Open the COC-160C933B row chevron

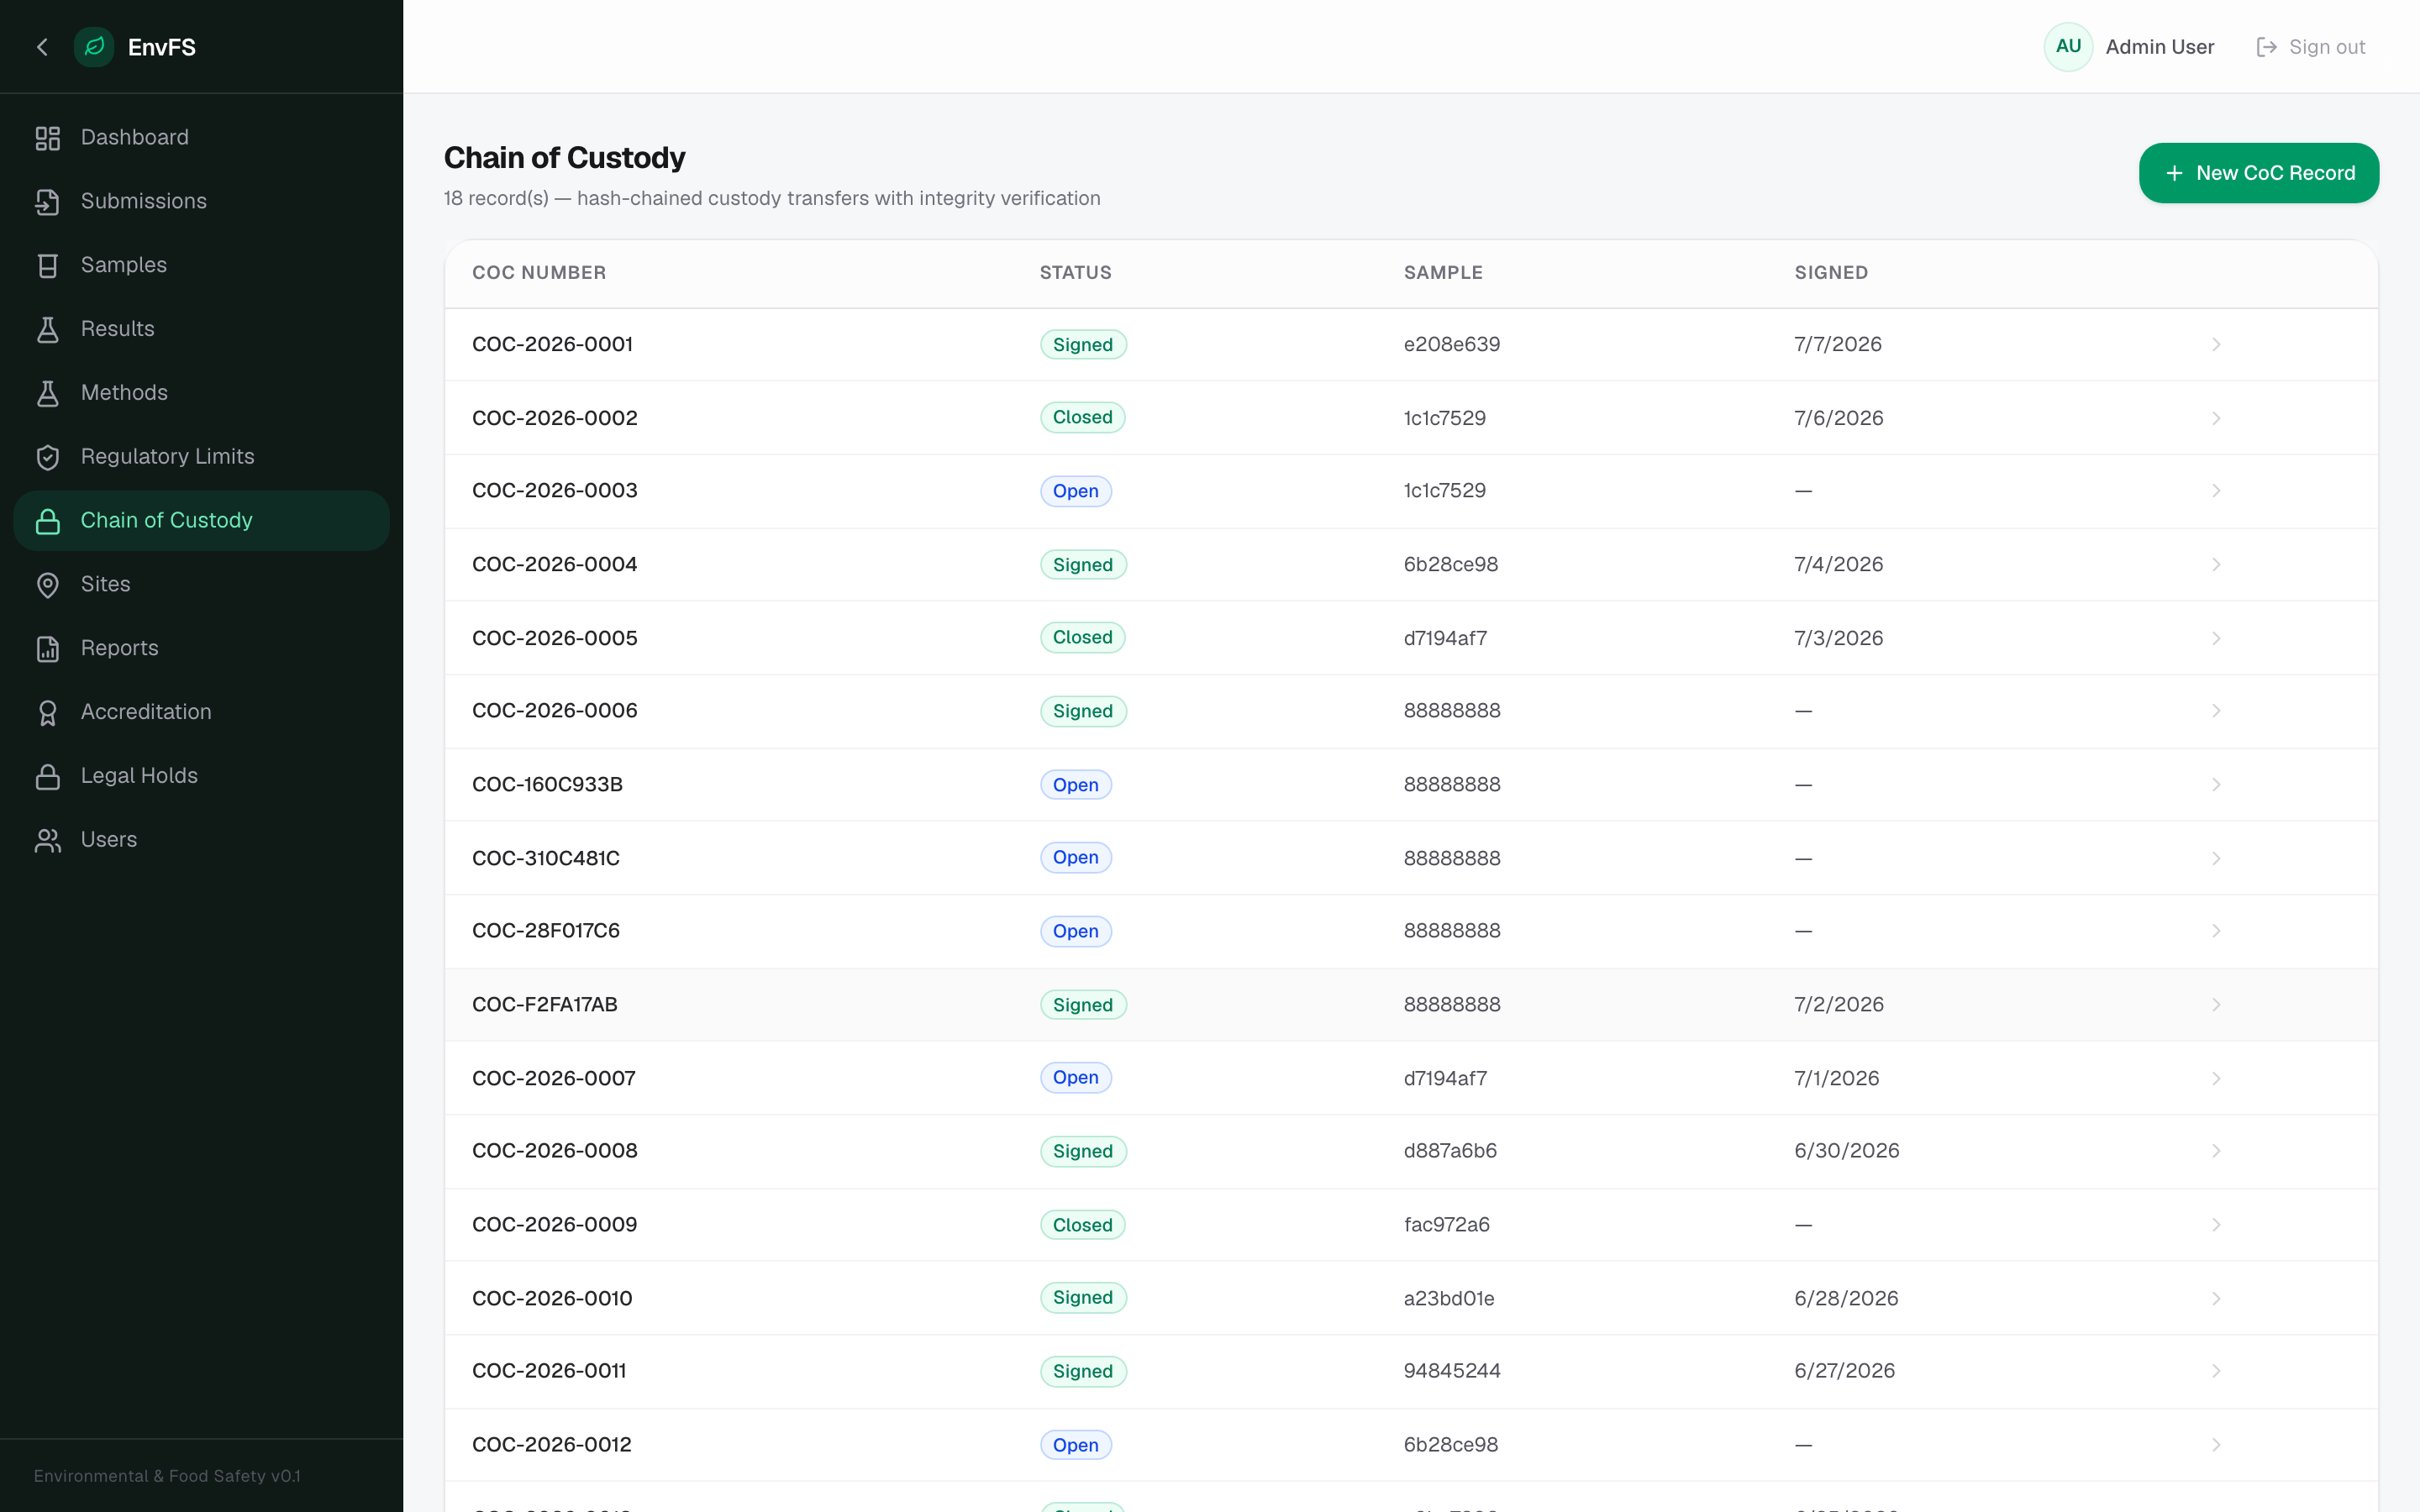pos(2216,785)
